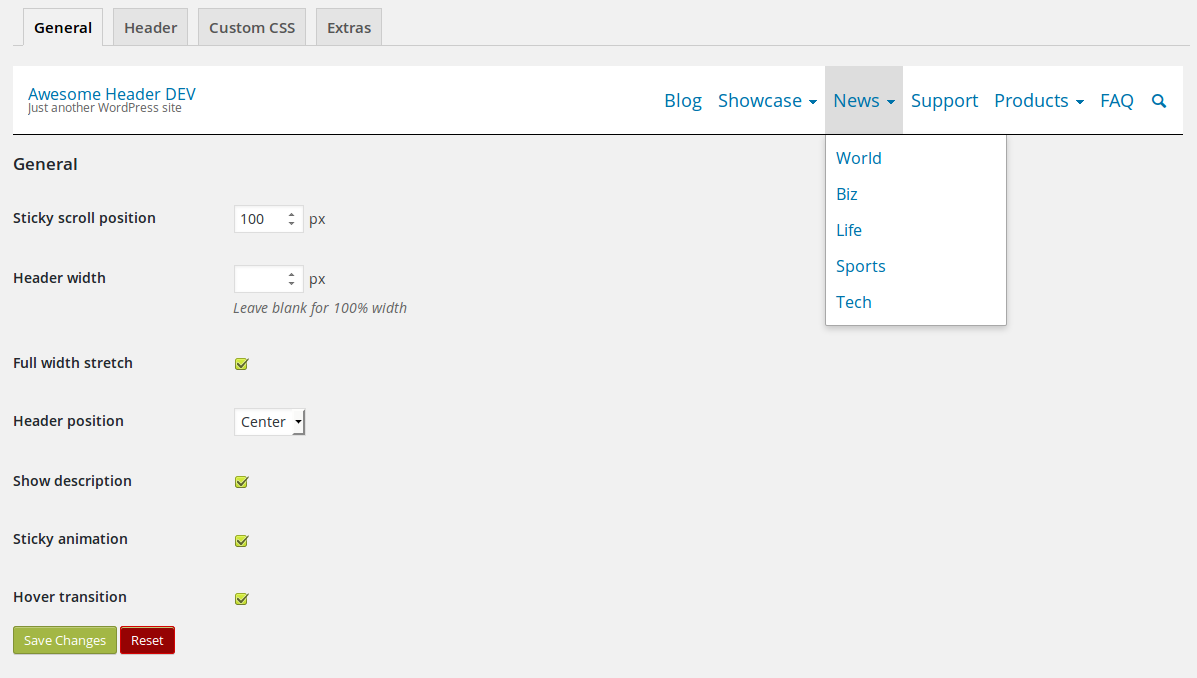Image resolution: width=1197 pixels, height=678 pixels.
Task: Uncheck the Show description checkbox
Action: 241,482
